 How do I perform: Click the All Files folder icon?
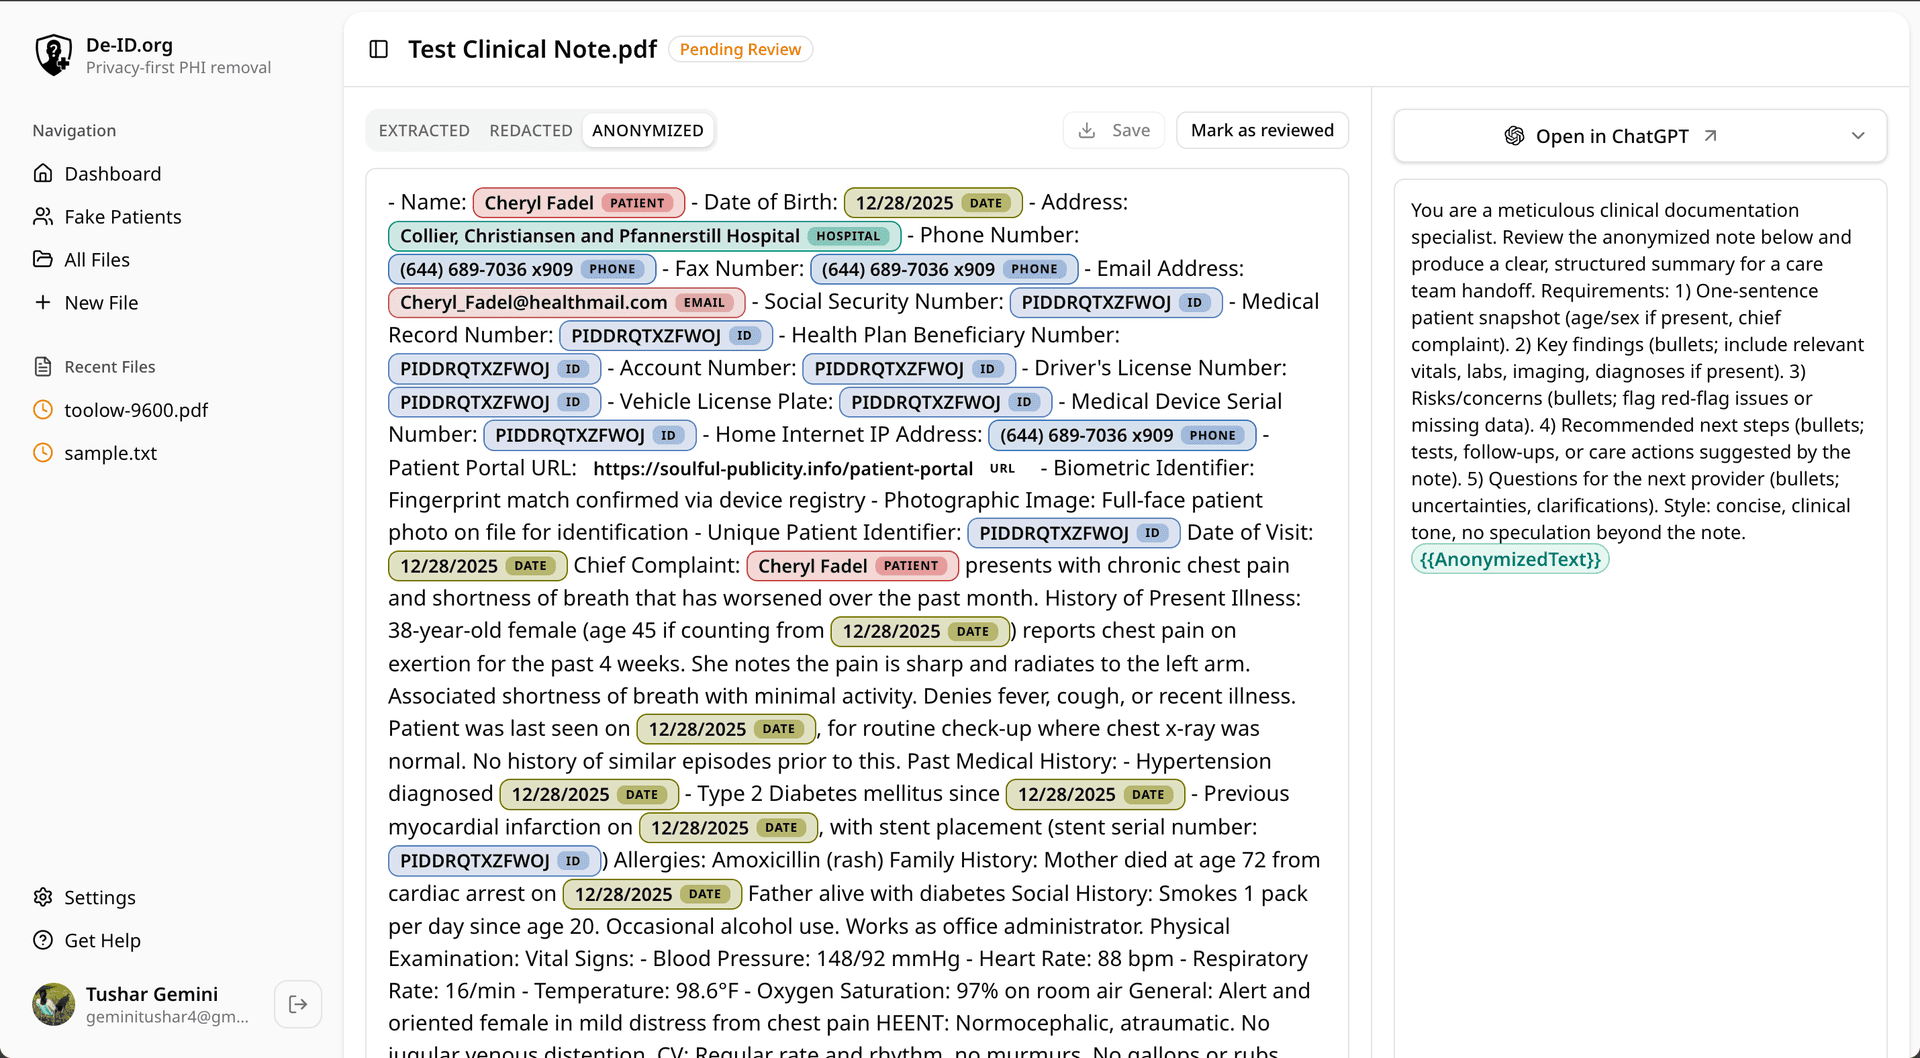click(x=43, y=260)
